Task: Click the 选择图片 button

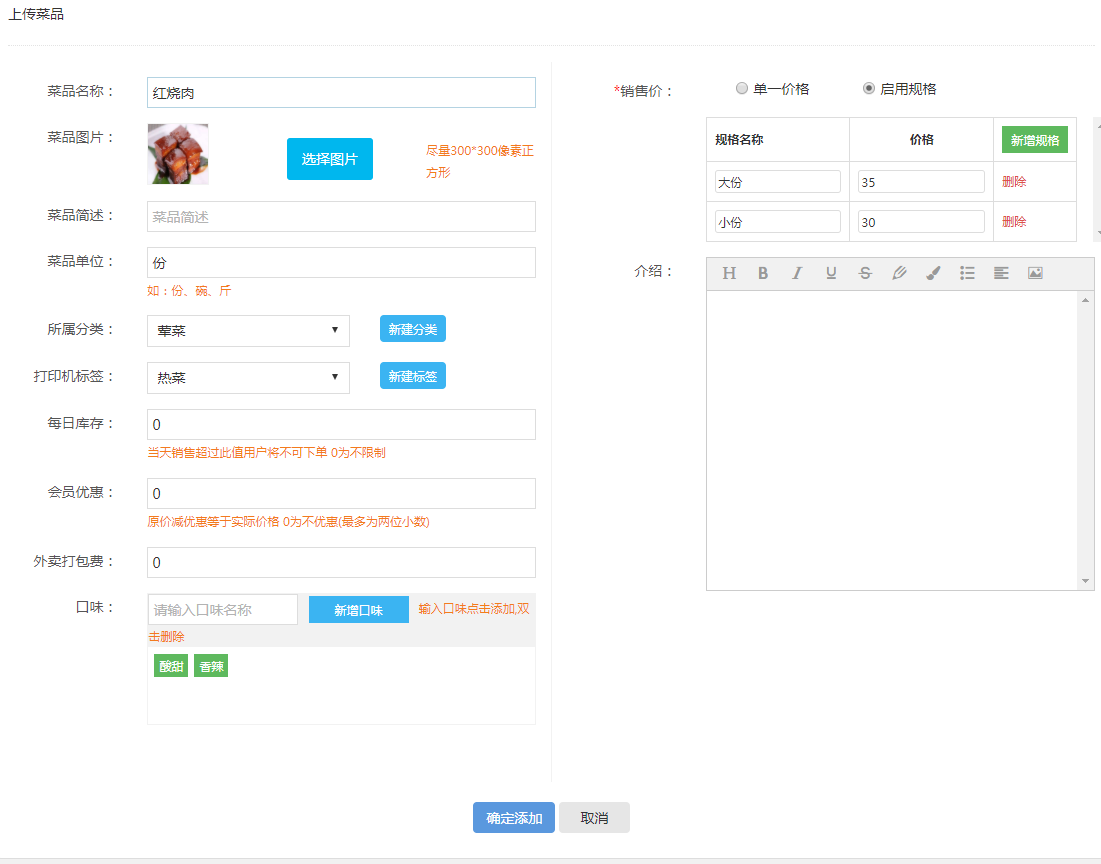Action: [x=330, y=159]
